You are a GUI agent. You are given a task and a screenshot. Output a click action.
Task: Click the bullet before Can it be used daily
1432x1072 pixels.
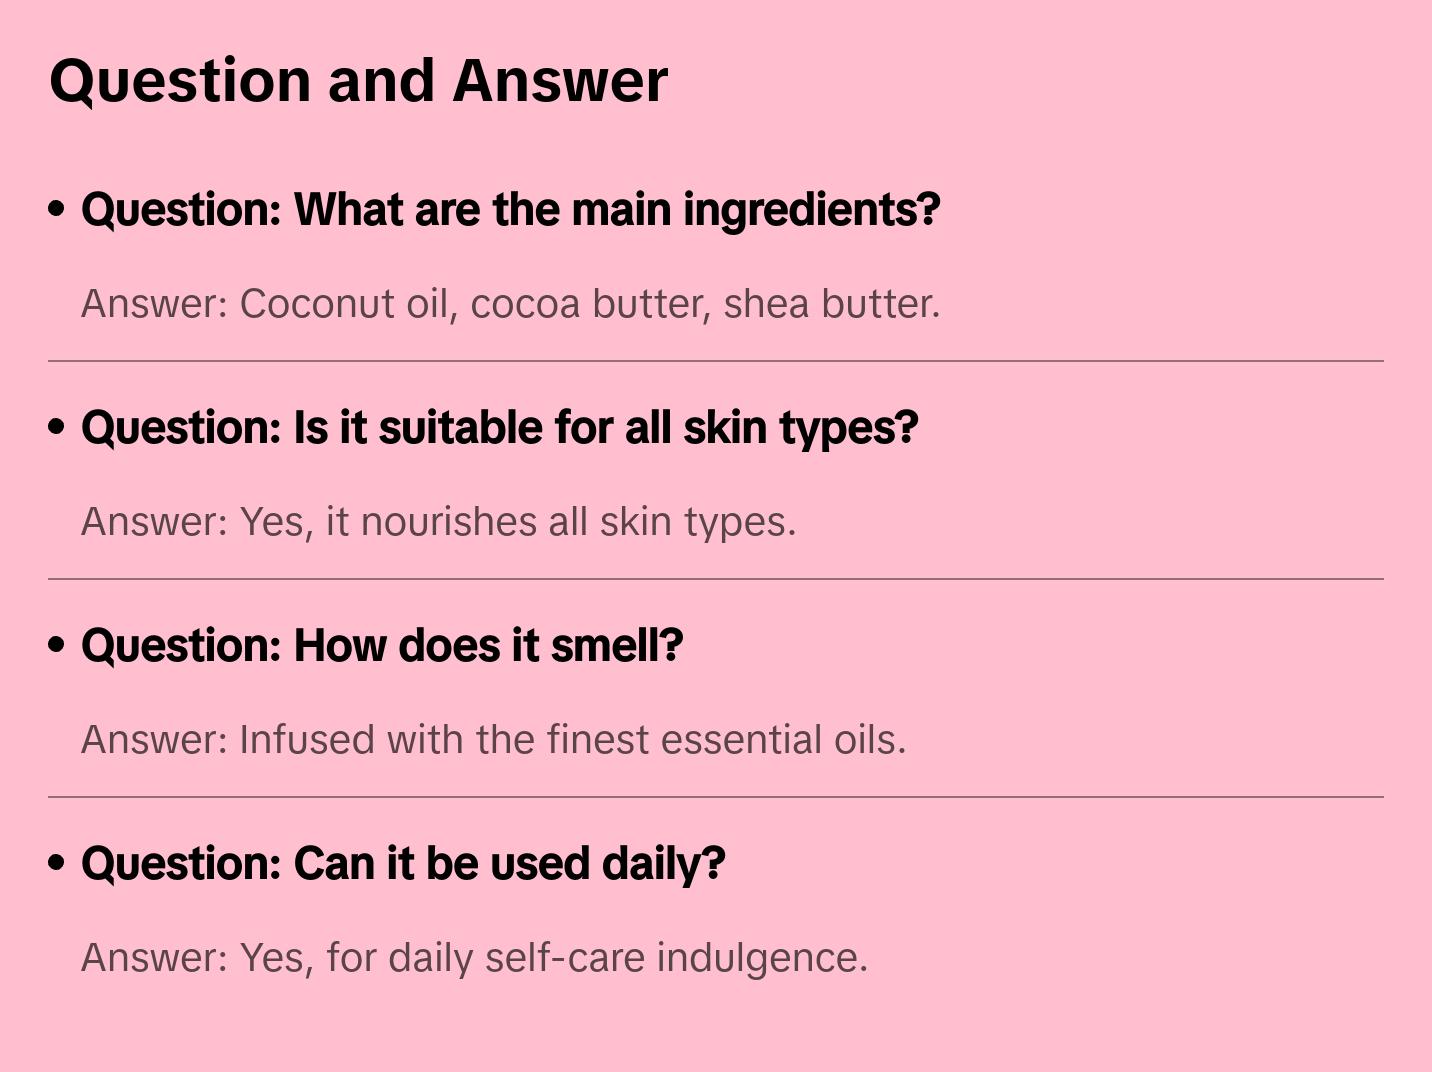[x=57, y=864]
